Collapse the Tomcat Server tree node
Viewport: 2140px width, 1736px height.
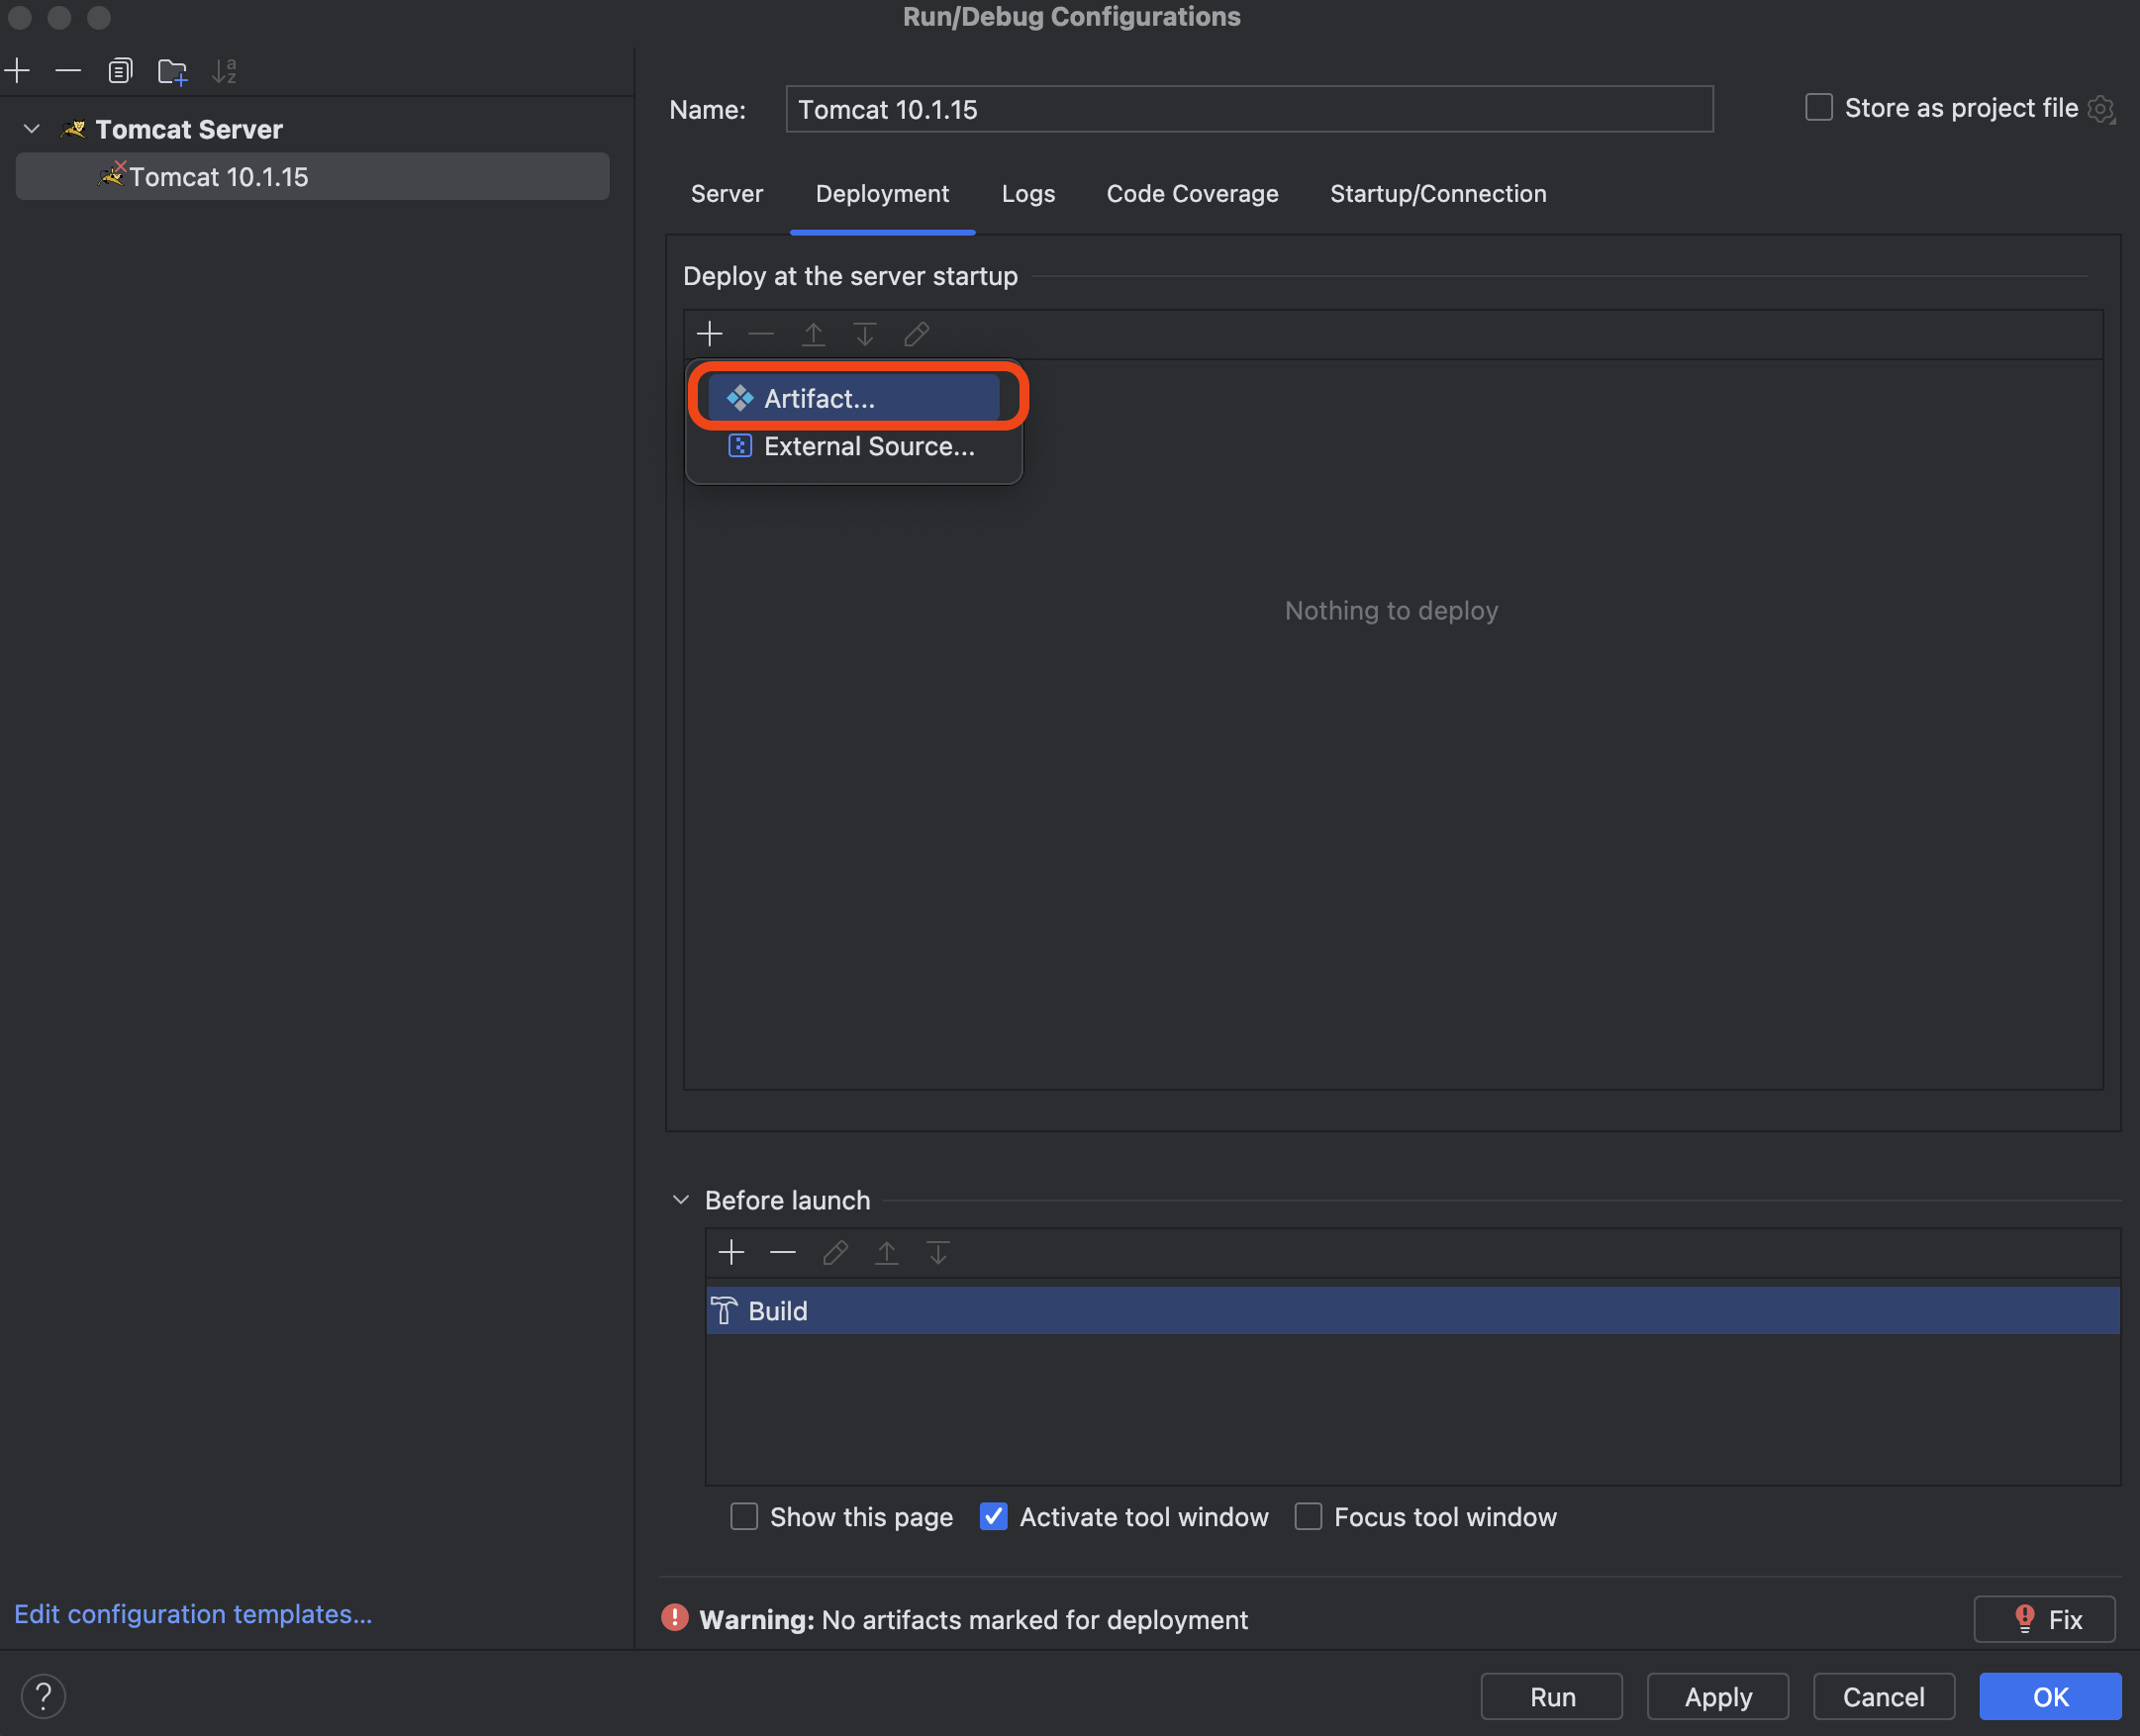(32, 129)
